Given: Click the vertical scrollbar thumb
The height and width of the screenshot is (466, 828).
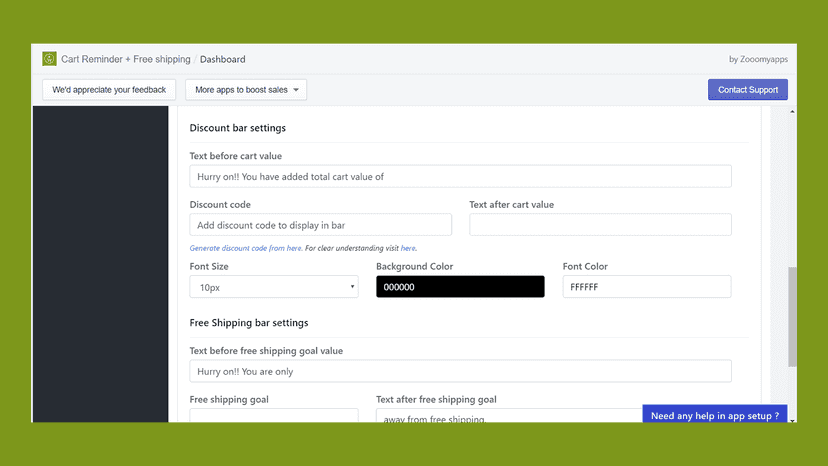Looking at the screenshot, I should tap(792, 316).
